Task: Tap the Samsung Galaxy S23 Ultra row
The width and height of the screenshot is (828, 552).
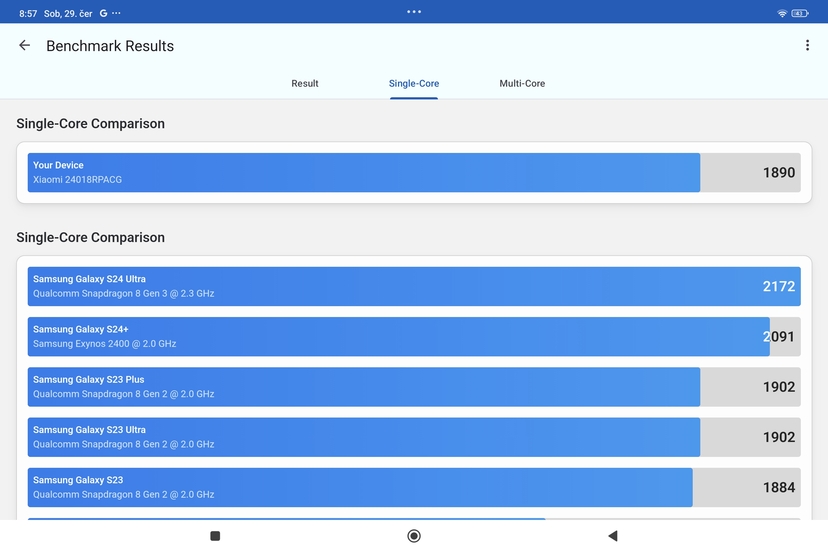Action: [x=414, y=437]
